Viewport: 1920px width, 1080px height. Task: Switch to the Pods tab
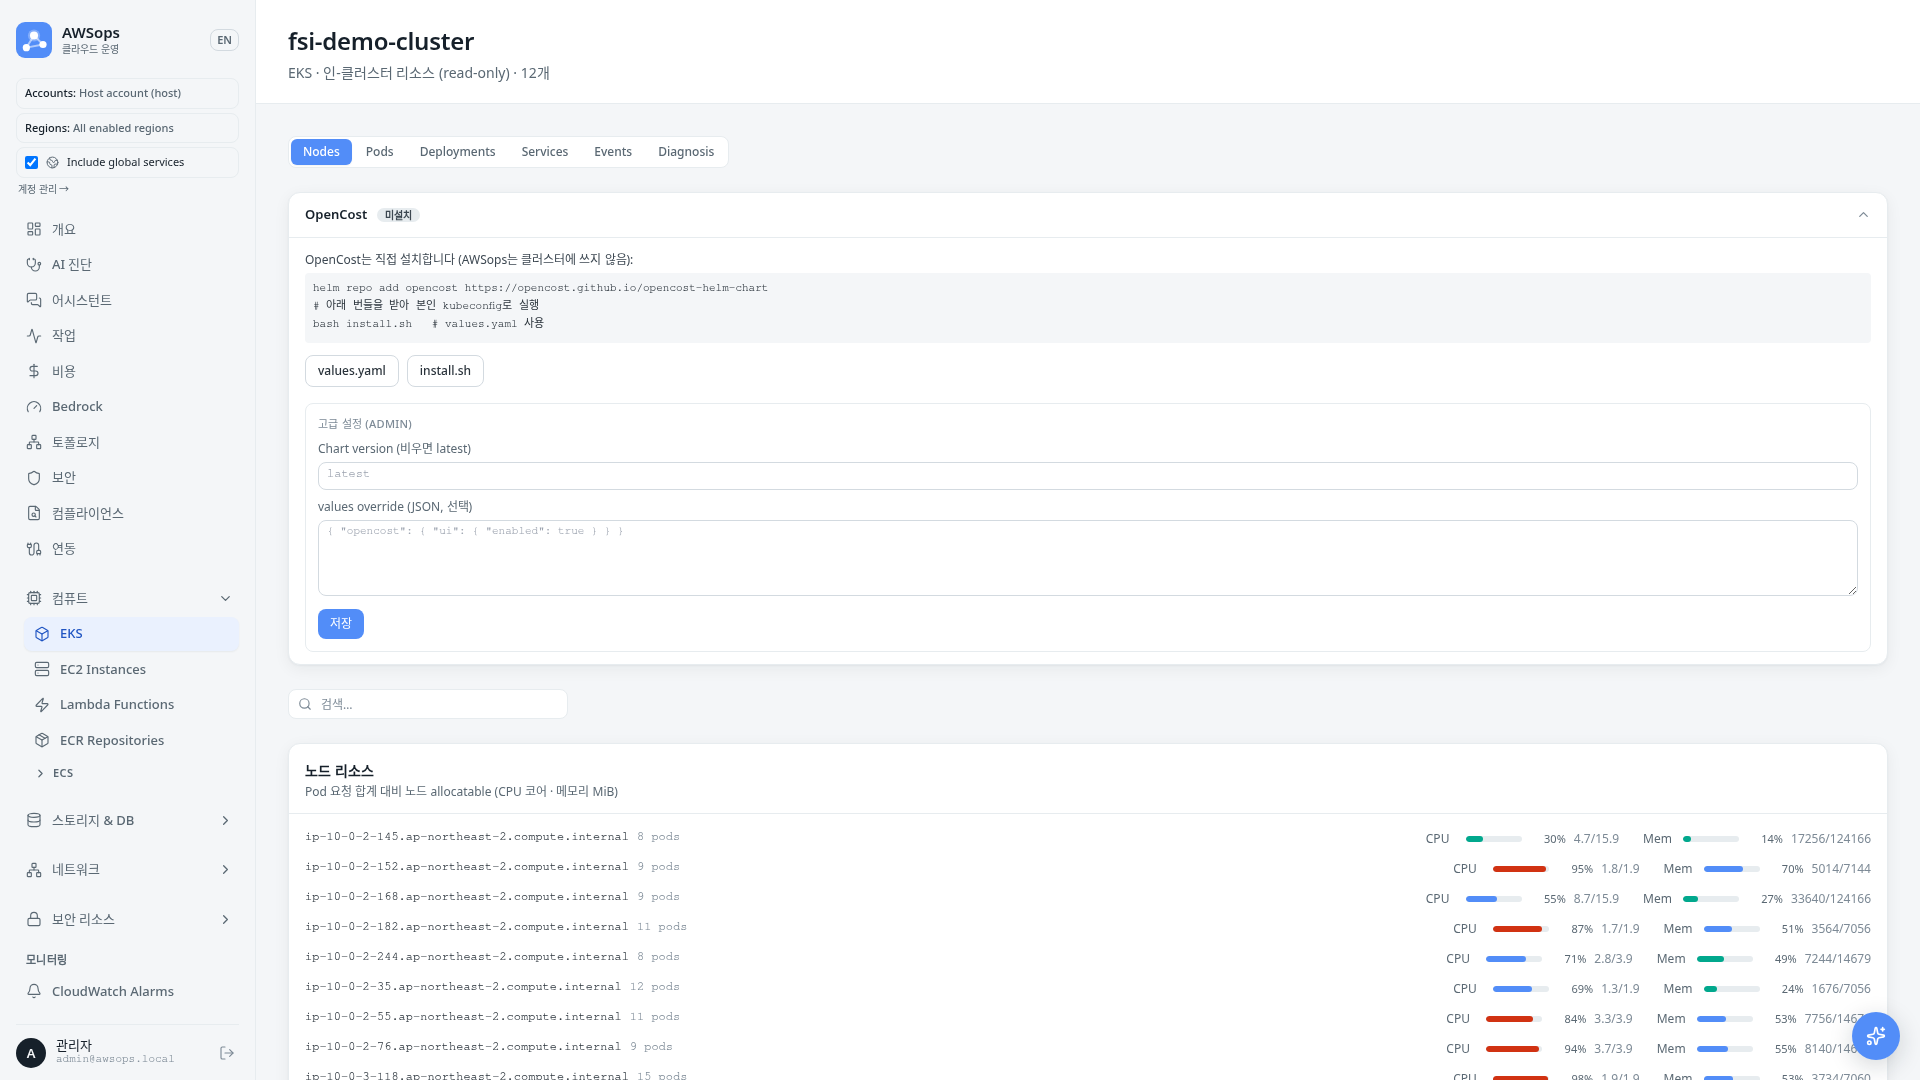379,152
